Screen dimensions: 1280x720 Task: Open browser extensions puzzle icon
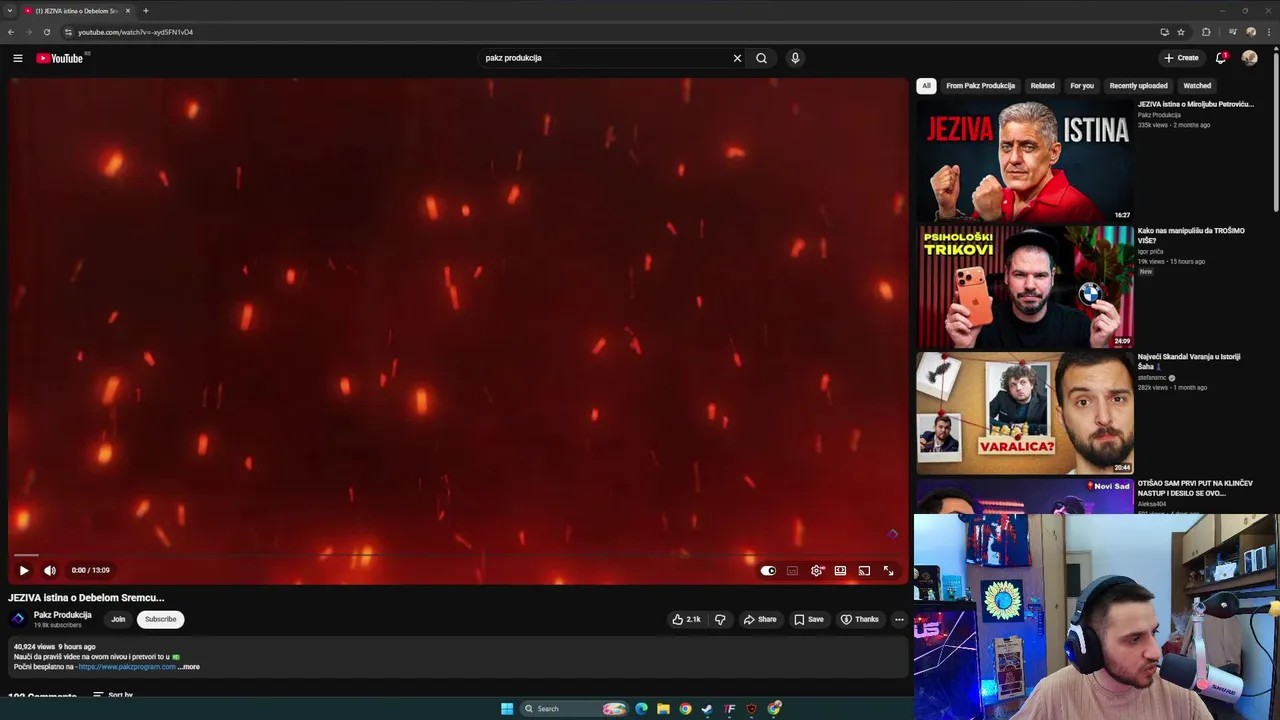[x=1206, y=32]
